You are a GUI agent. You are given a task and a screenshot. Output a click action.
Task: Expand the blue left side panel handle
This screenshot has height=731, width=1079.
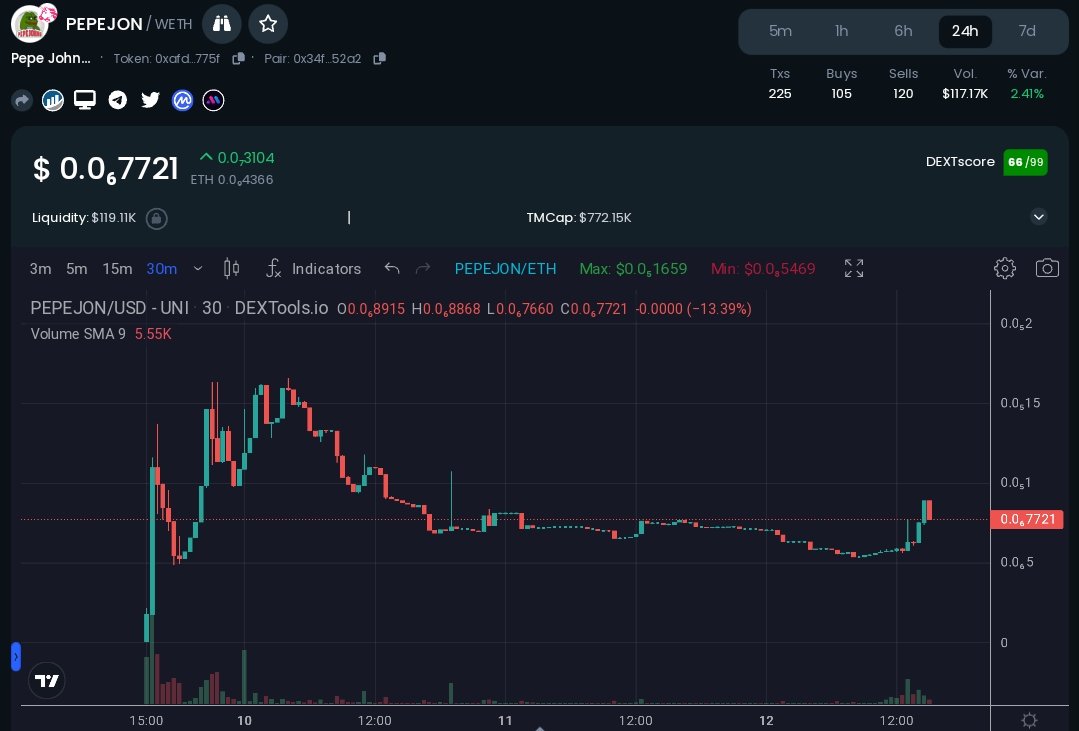16,657
